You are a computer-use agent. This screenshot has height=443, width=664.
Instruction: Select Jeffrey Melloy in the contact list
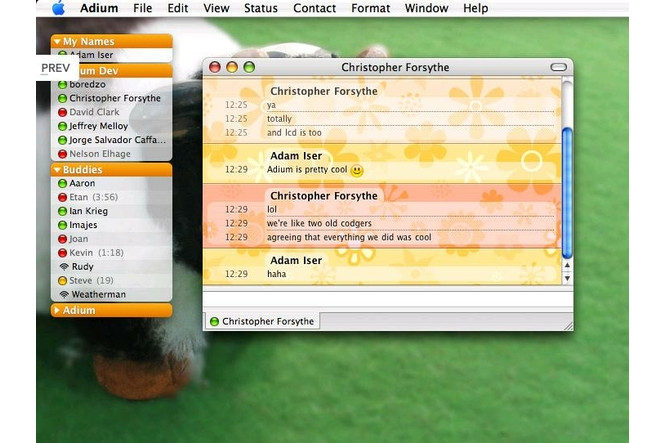point(98,127)
